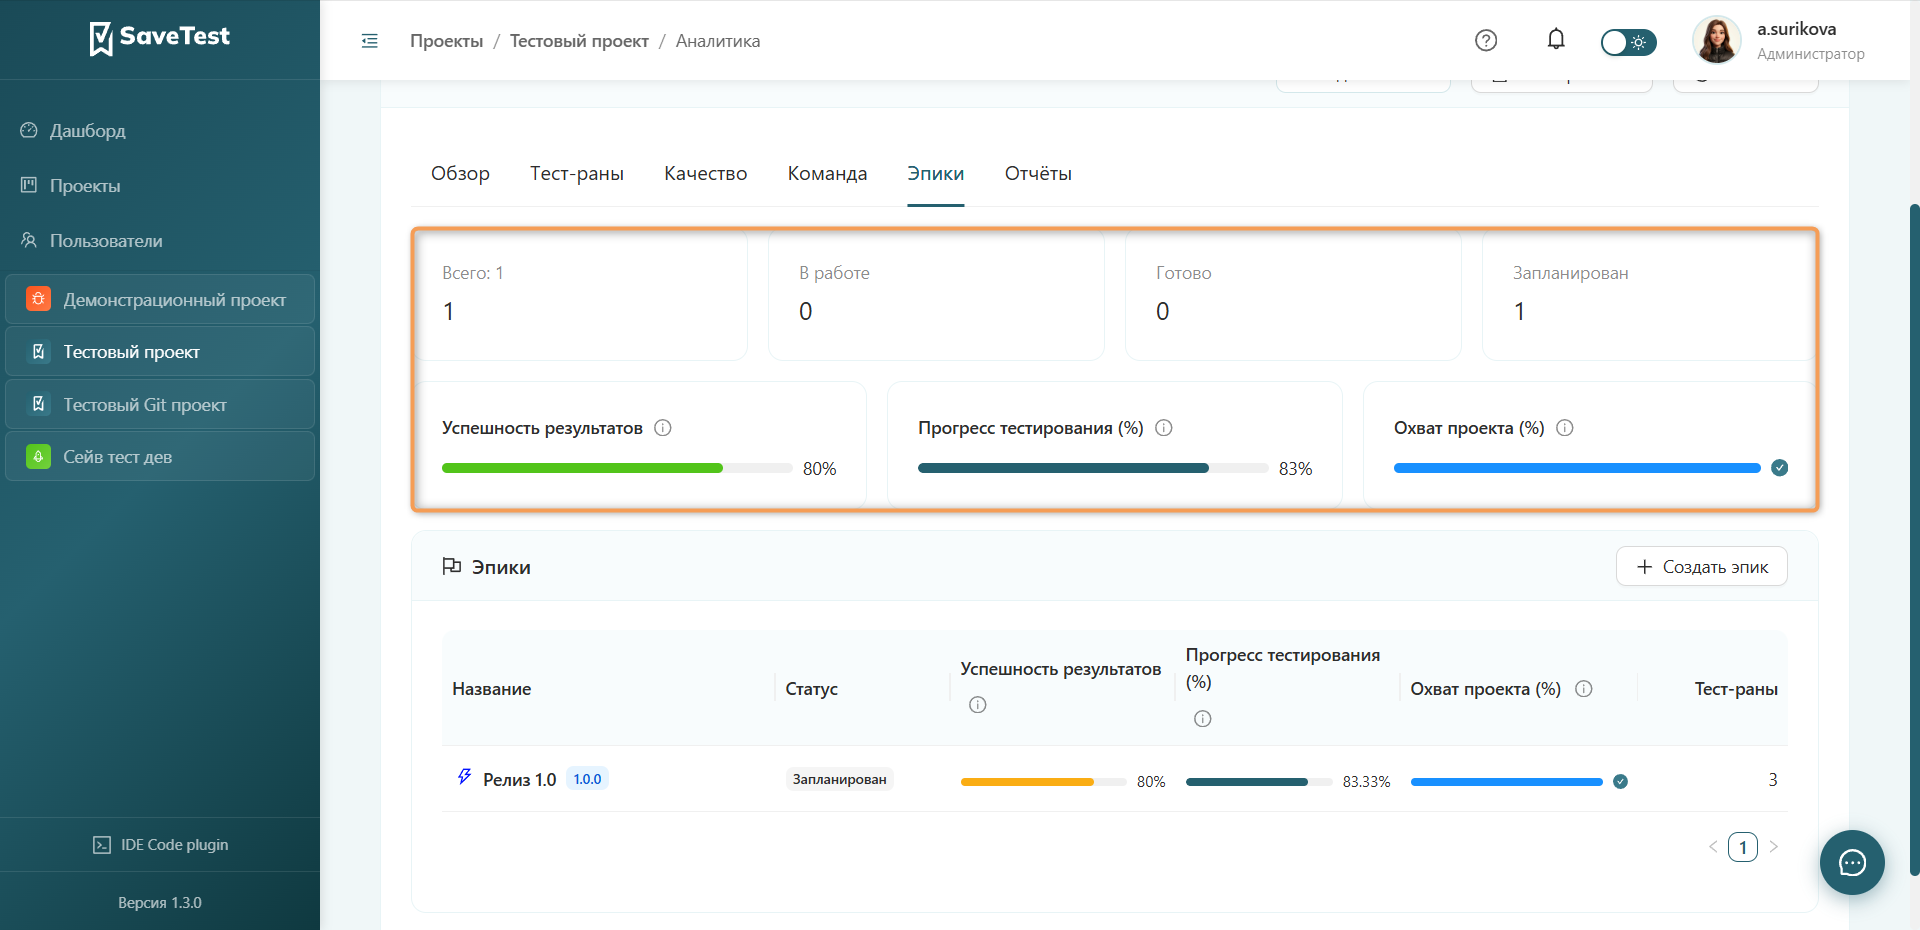Switch to the Качество tab
This screenshot has height=930, width=1920.
coord(706,174)
